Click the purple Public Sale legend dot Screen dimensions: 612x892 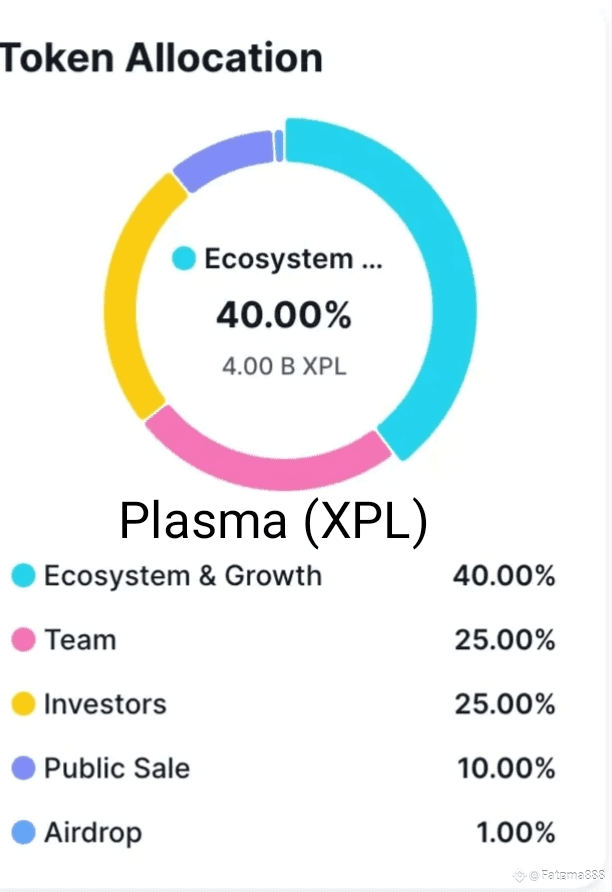point(23,768)
